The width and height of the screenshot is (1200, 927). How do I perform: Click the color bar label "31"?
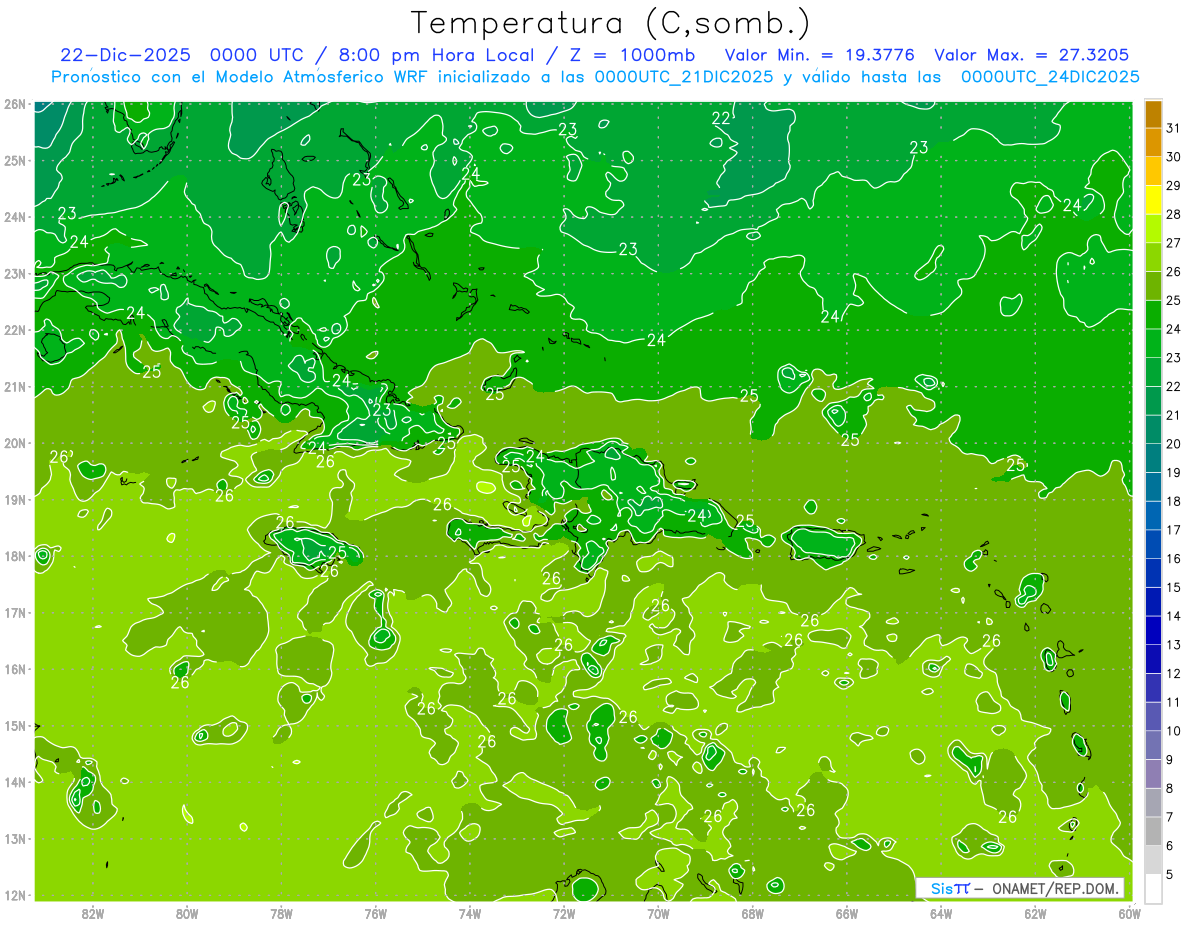click(1174, 128)
